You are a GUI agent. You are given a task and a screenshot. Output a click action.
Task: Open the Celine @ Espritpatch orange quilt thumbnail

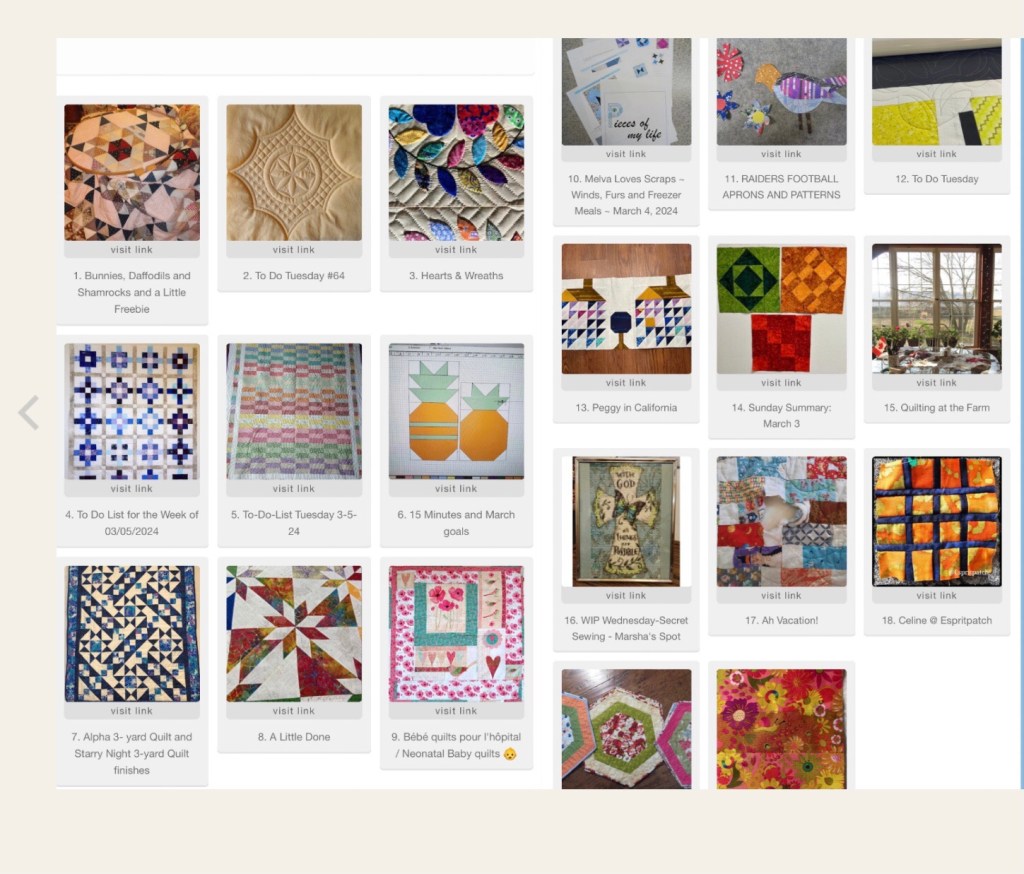click(936, 521)
